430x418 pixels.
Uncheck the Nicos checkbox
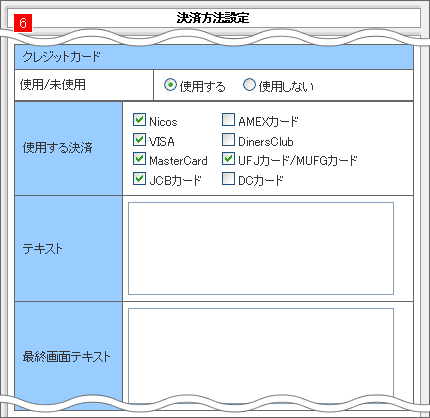pos(139,120)
